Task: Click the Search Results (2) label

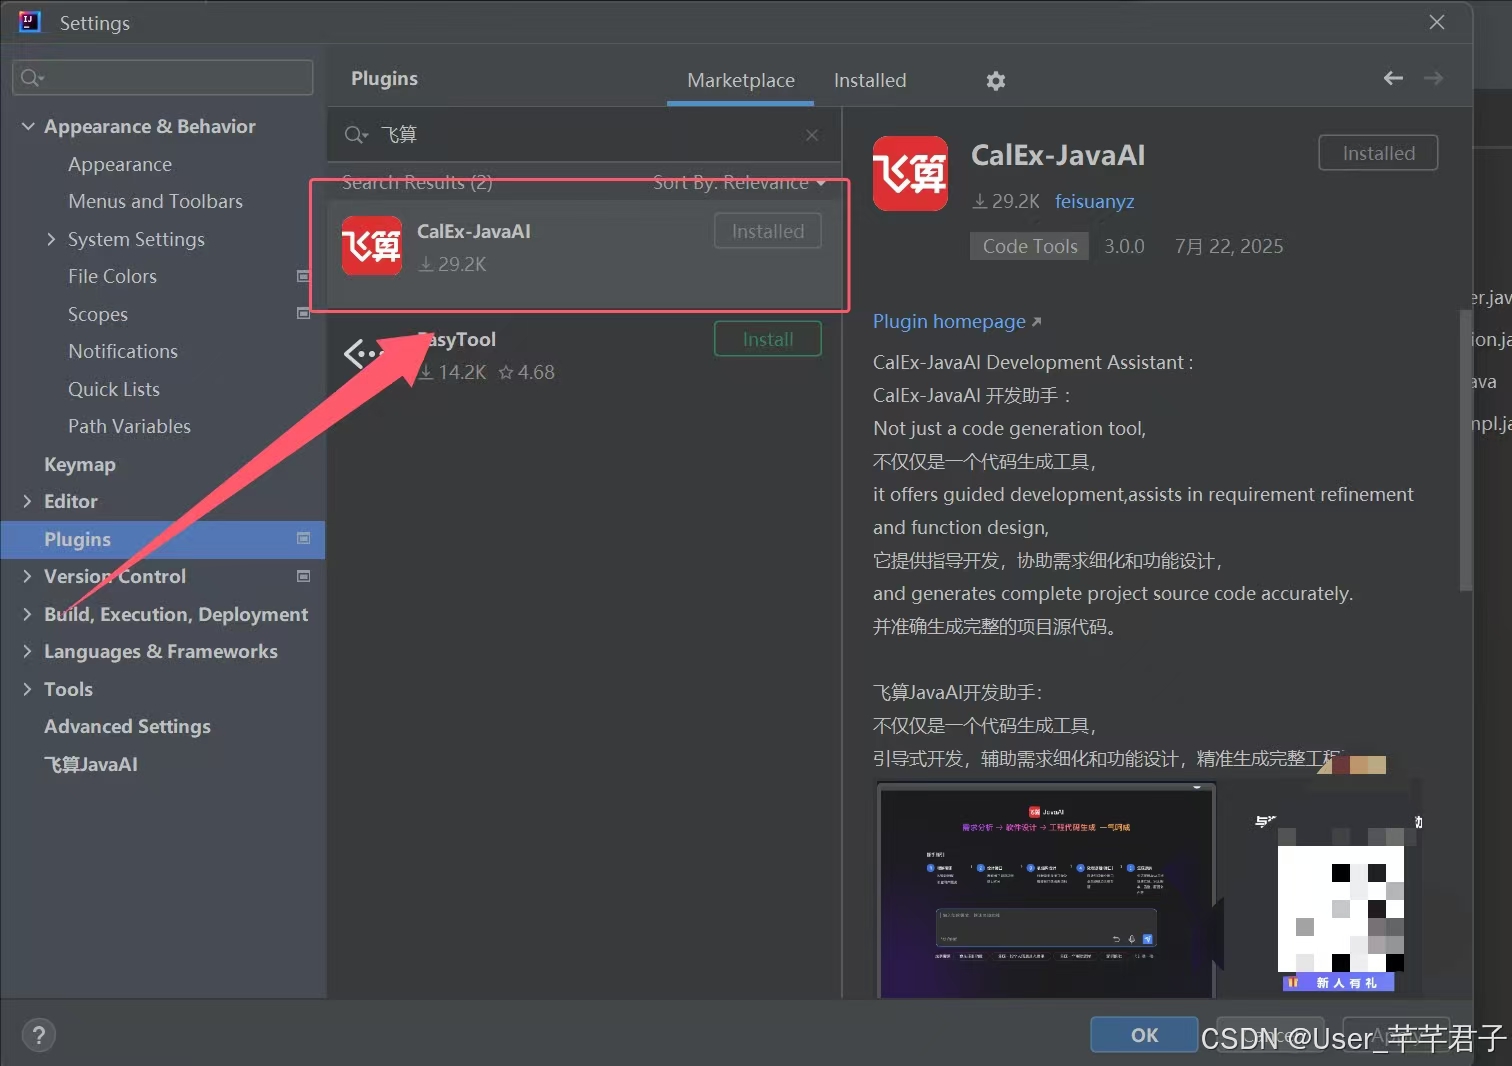Action: [417, 182]
